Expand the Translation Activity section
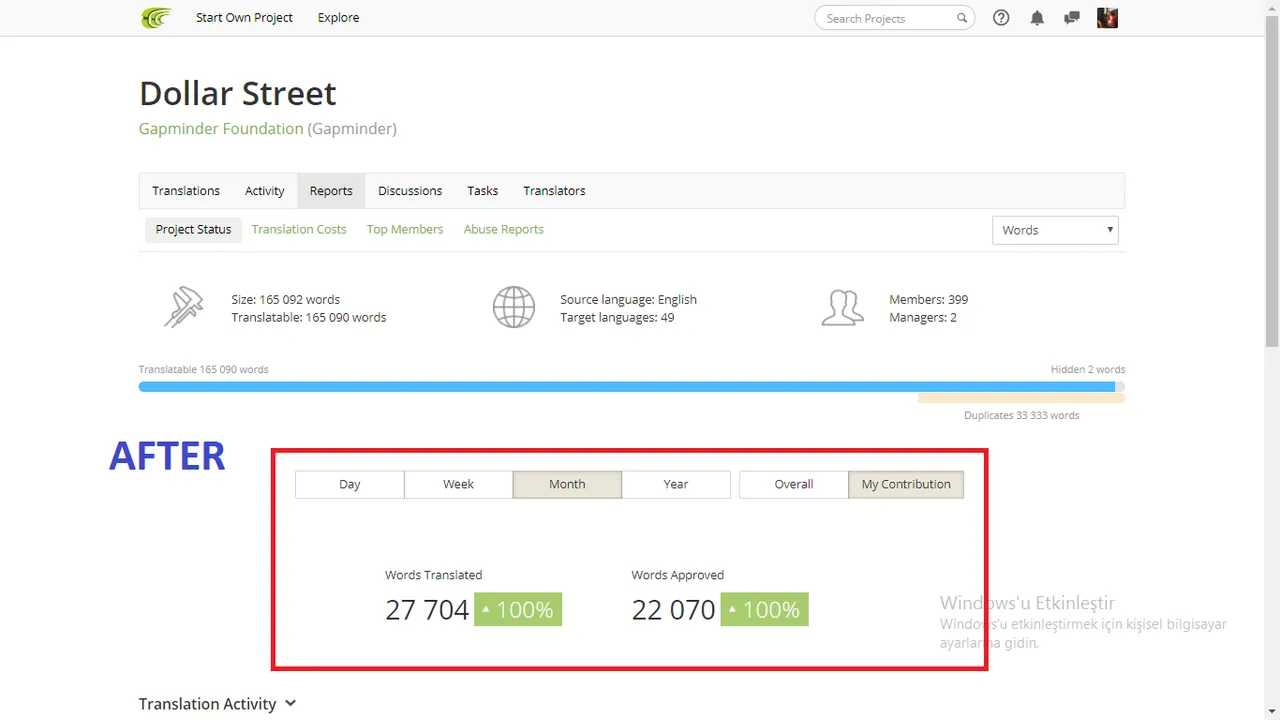 click(218, 704)
